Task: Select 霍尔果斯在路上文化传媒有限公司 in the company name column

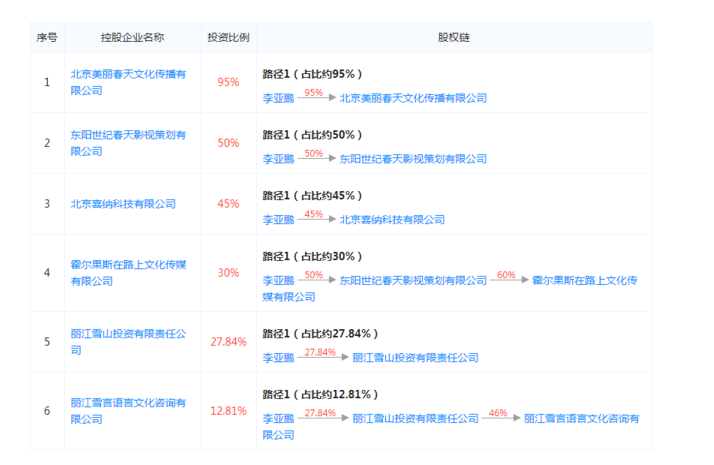Action: point(128,264)
